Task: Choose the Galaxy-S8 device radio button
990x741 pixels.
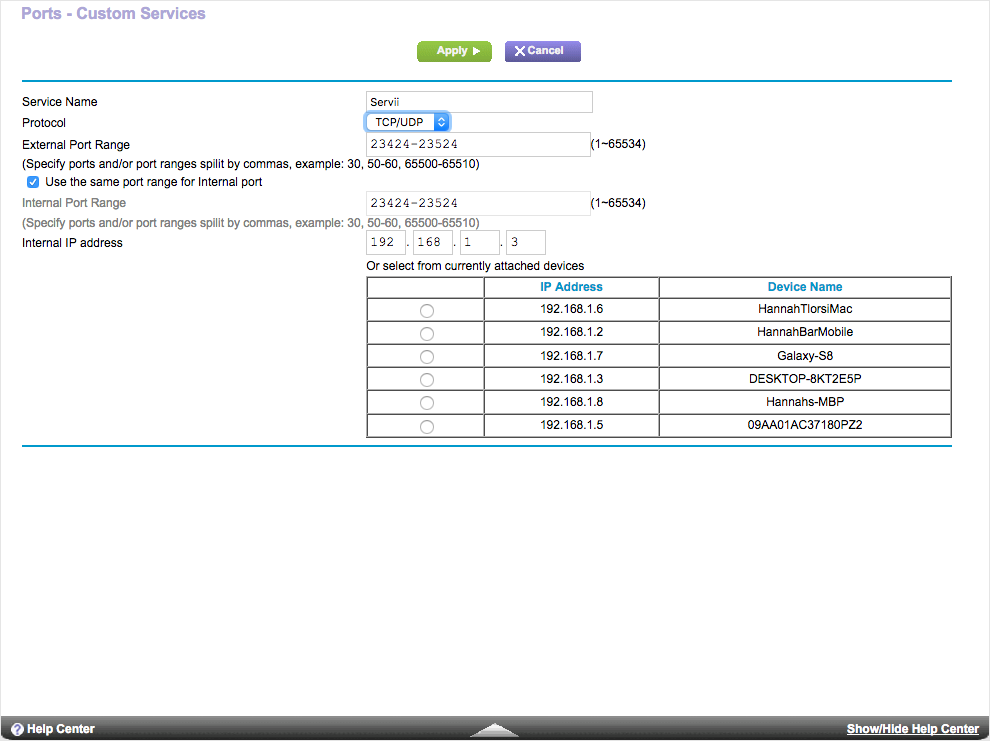Action: [427, 357]
